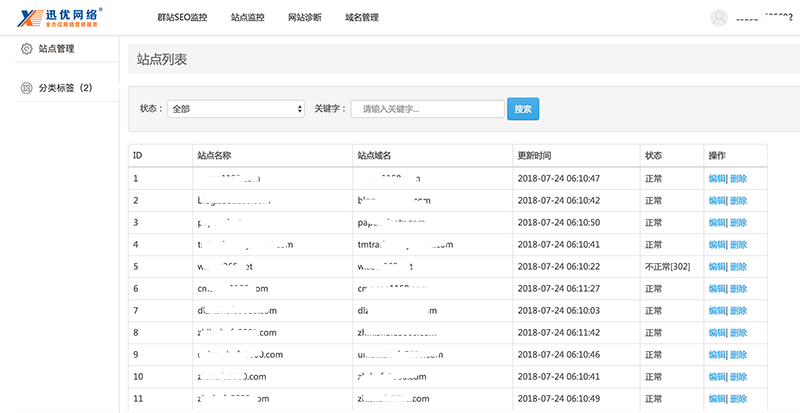This screenshot has height=413, width=800.
Task: Edit the row 5 abnormal site
Action: [x=716, y=266]
